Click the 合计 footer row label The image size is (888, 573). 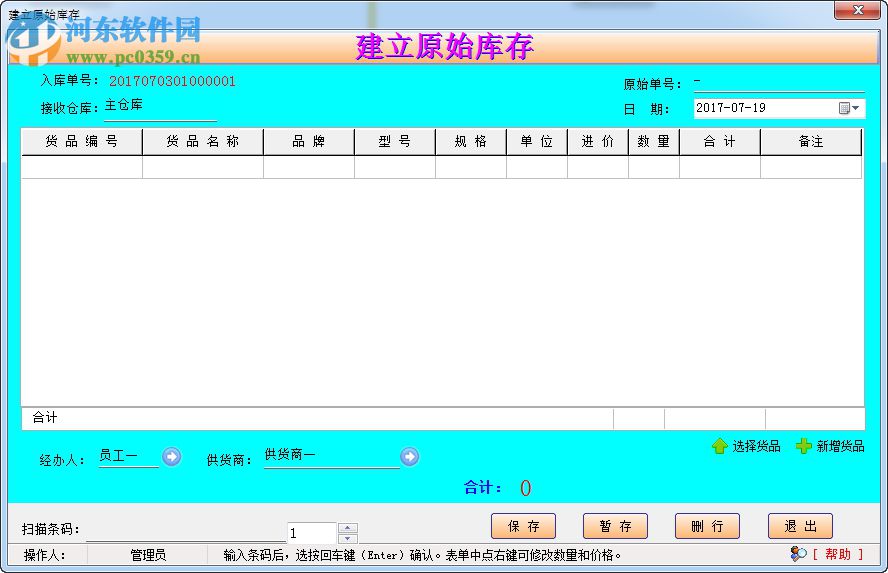coord(45,417)
